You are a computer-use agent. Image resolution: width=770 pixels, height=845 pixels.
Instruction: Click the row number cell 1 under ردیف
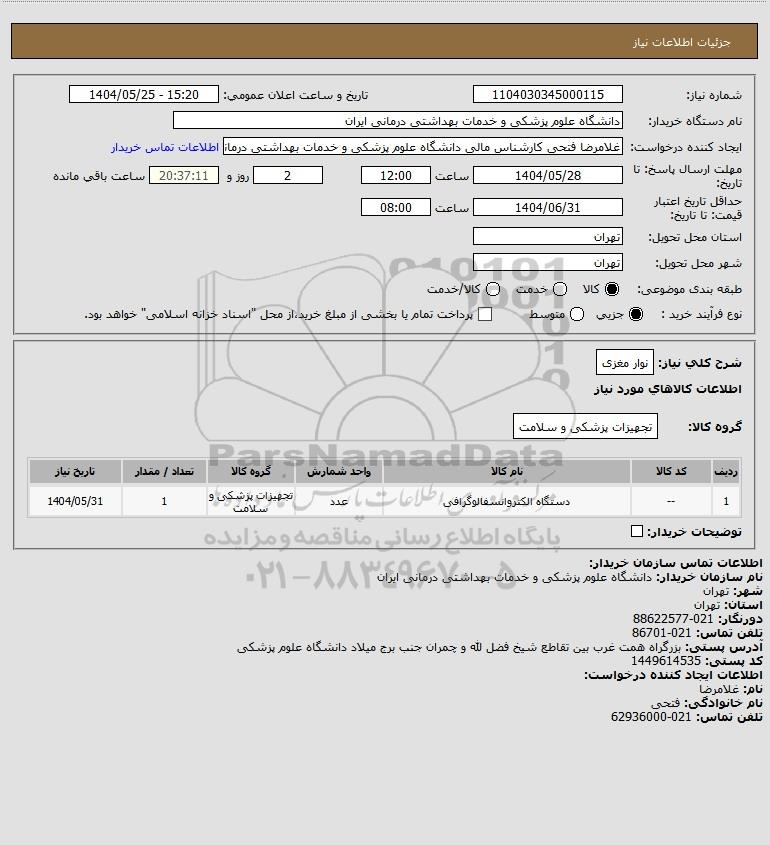pos(726,501)
